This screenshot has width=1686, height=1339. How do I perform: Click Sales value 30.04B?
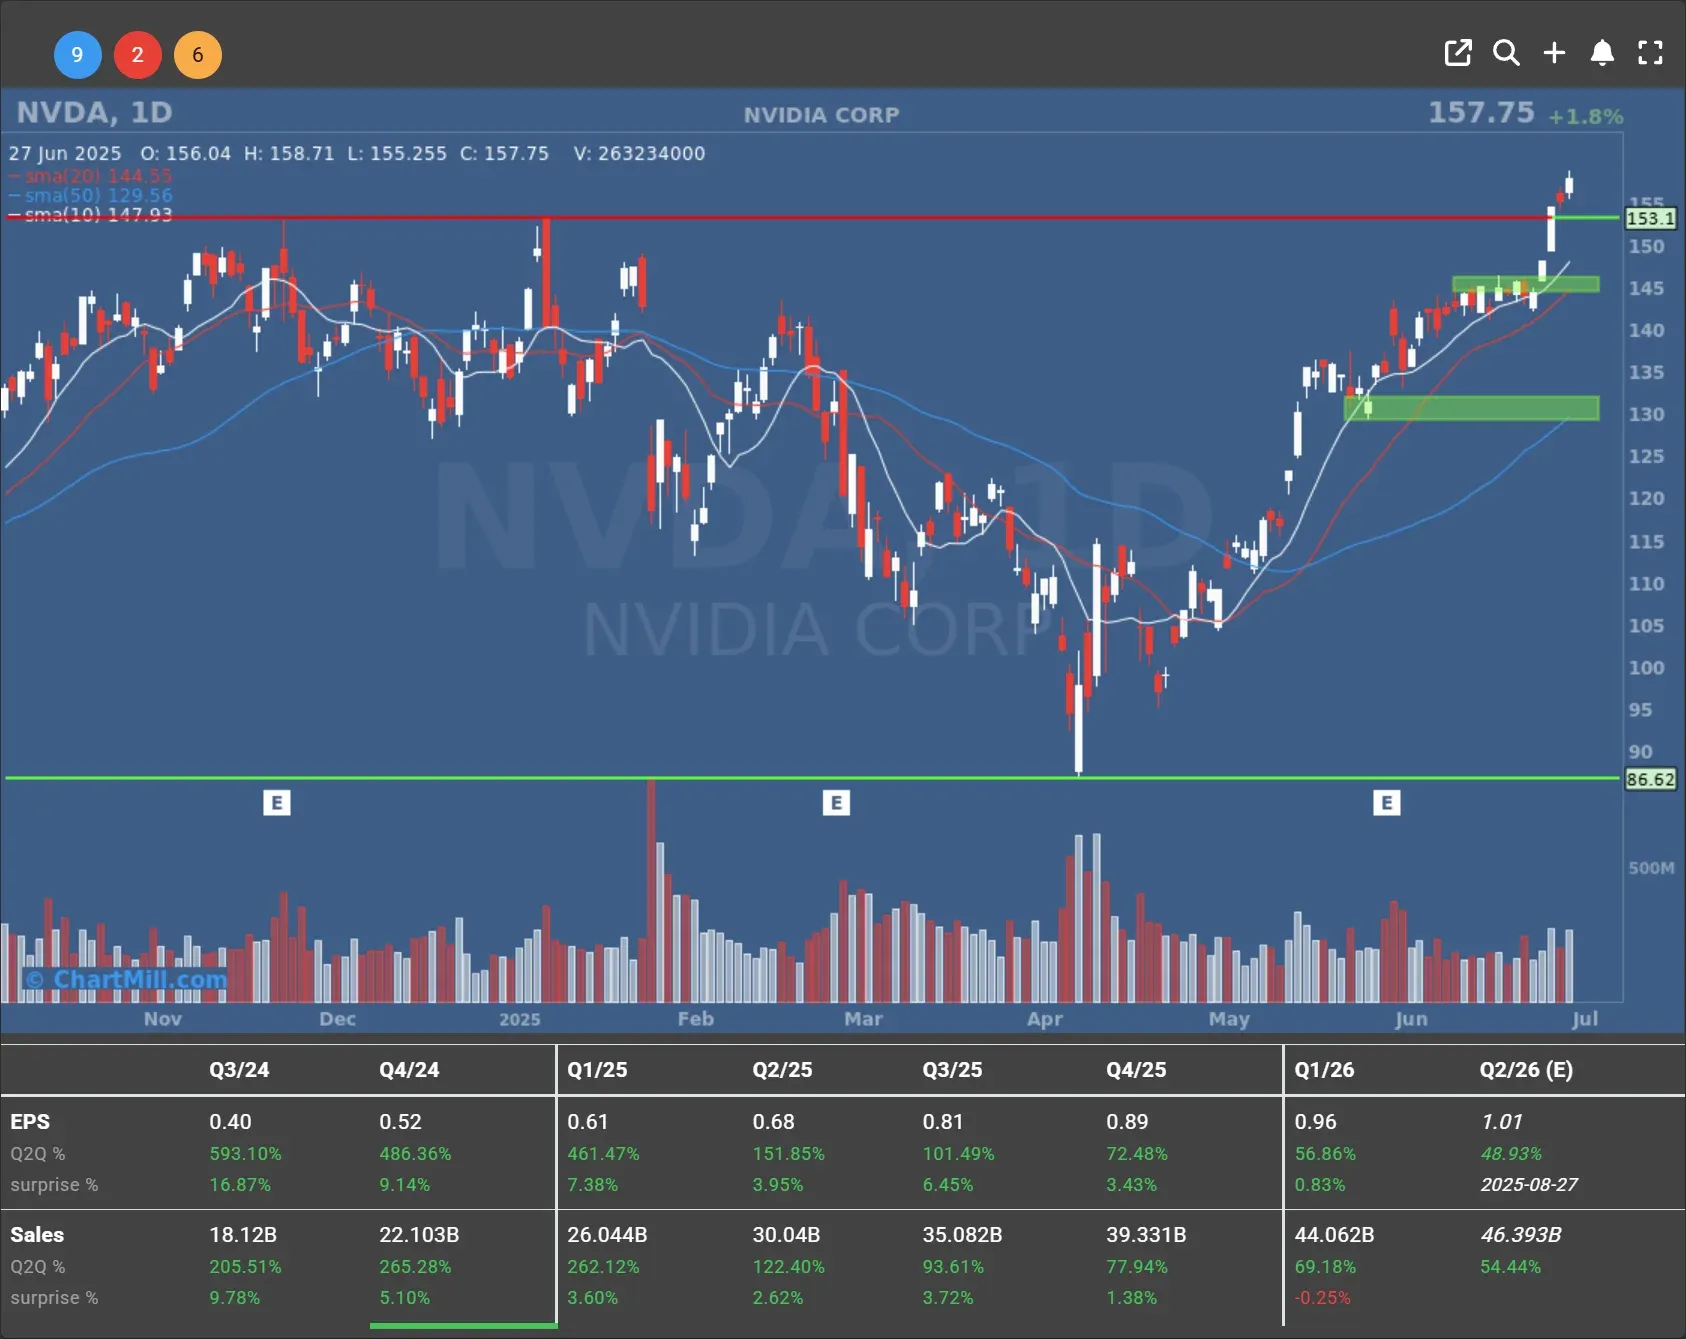point(786,1235)
